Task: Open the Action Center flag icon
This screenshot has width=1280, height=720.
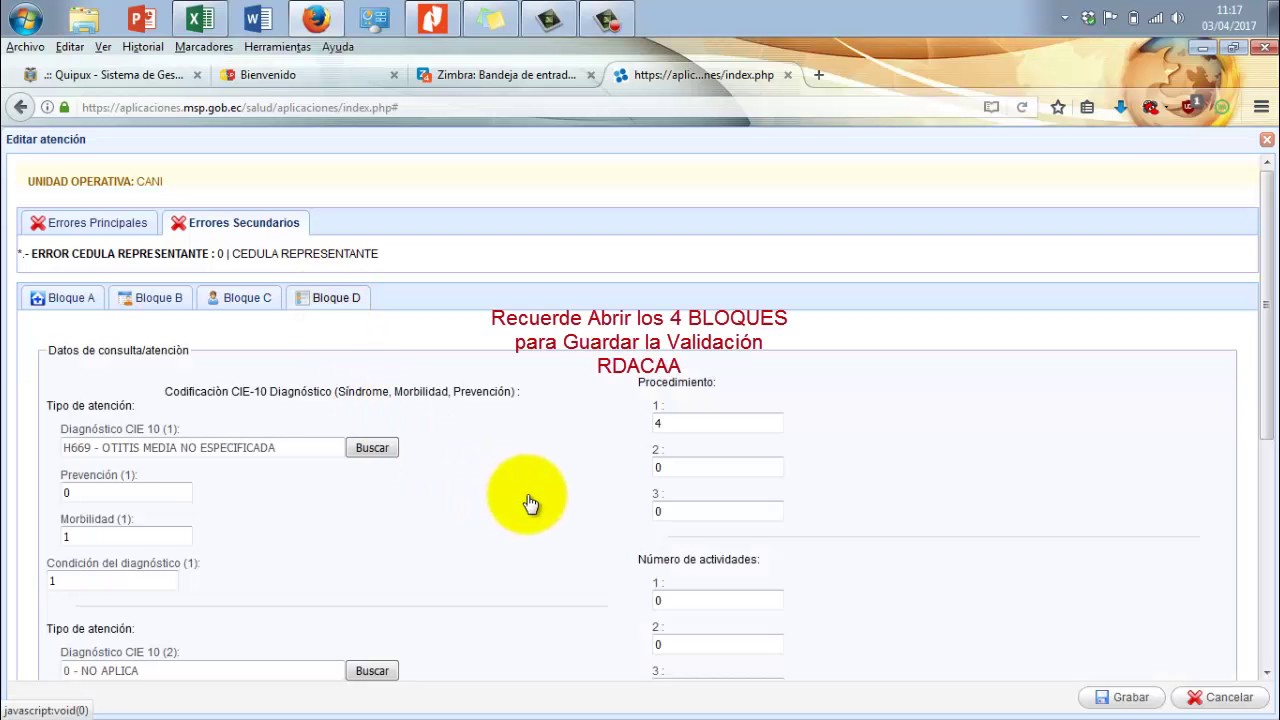Action: (1111, 18)
